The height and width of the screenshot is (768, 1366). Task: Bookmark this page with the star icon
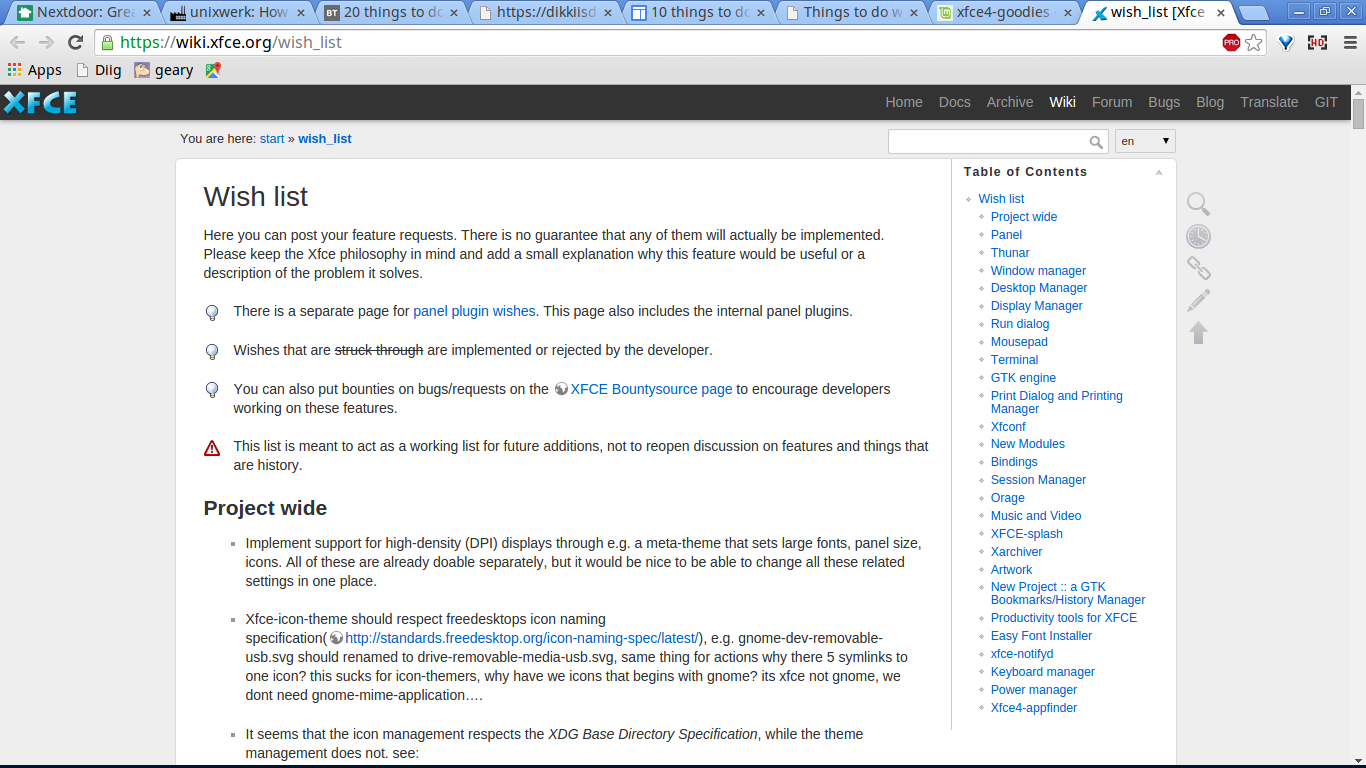click(x=1254, y=43)
